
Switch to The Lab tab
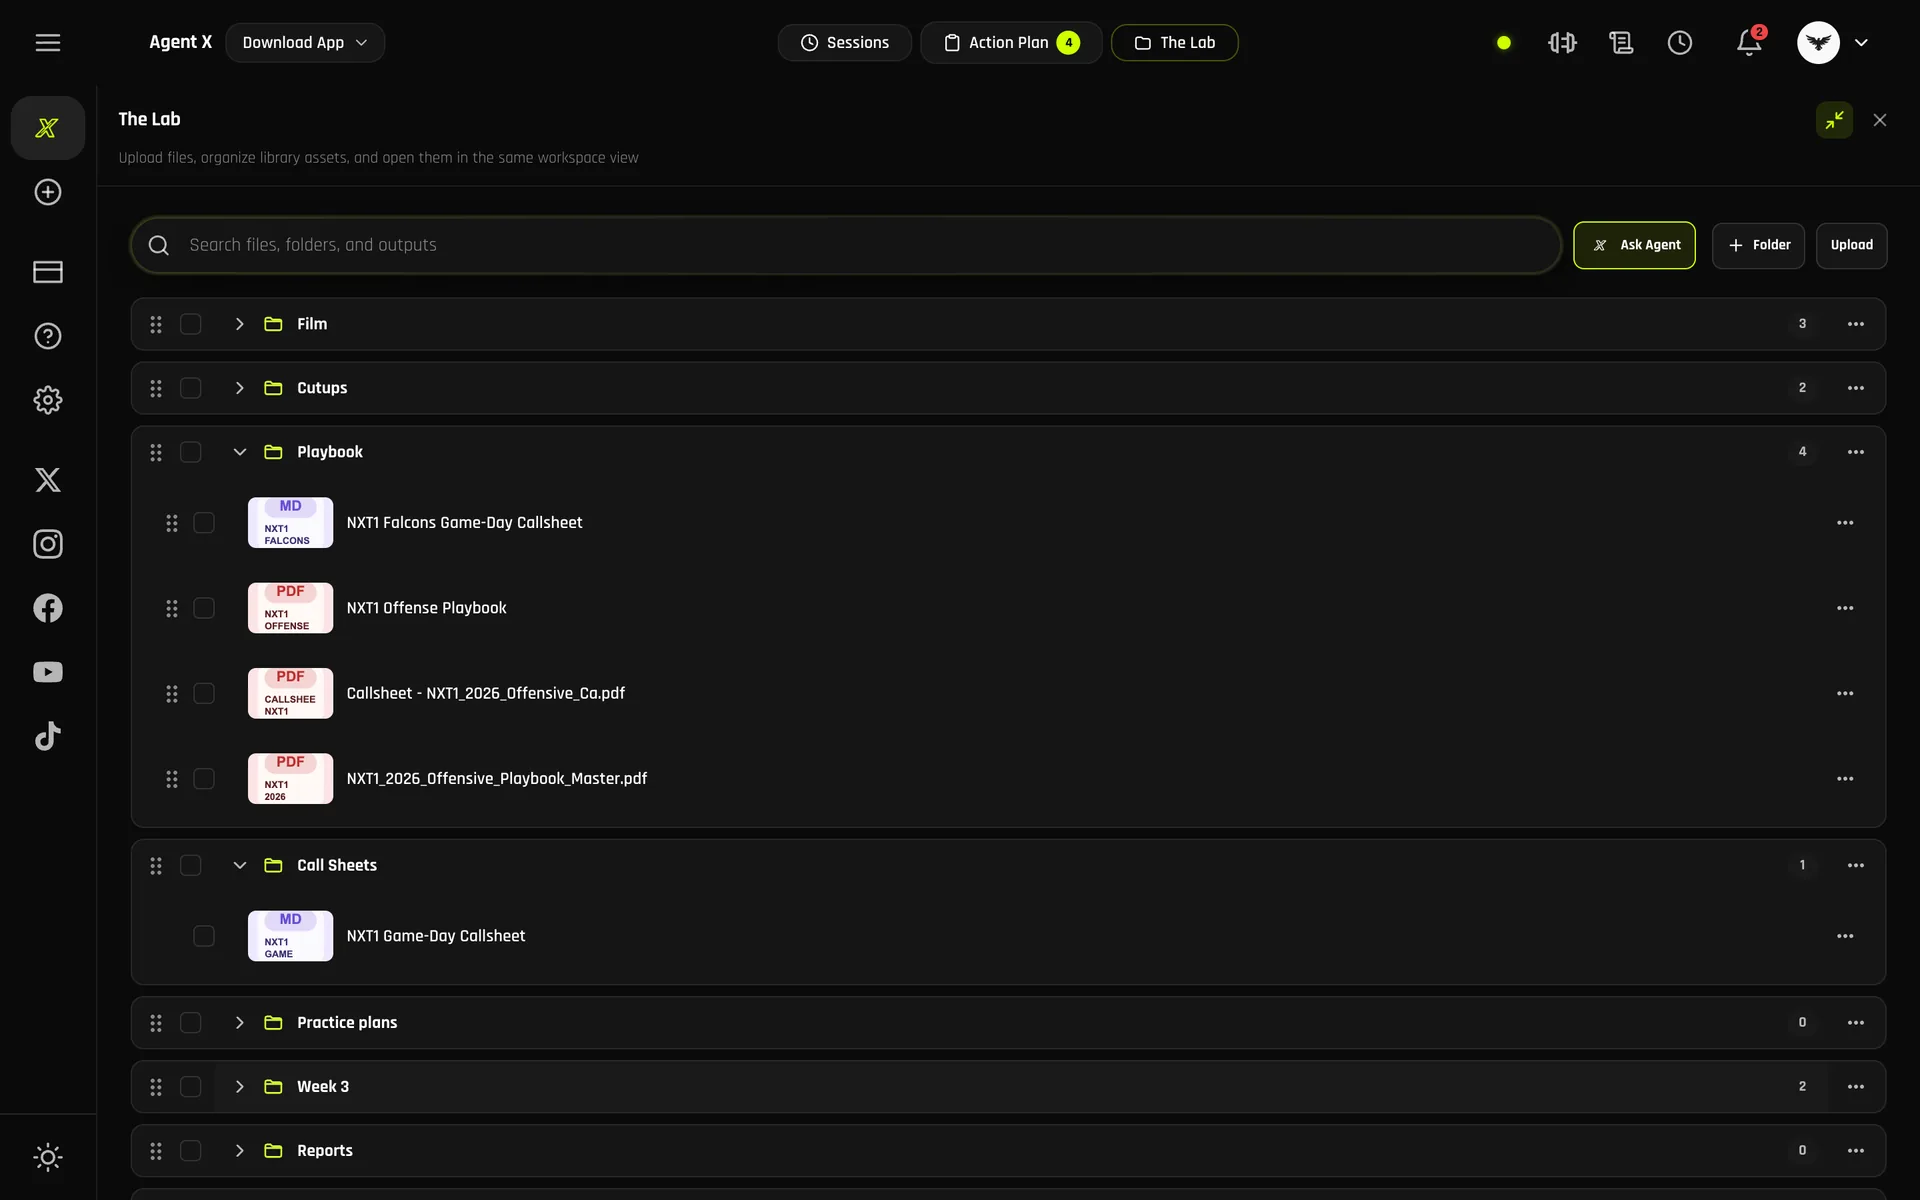(x=1175, y=42)
